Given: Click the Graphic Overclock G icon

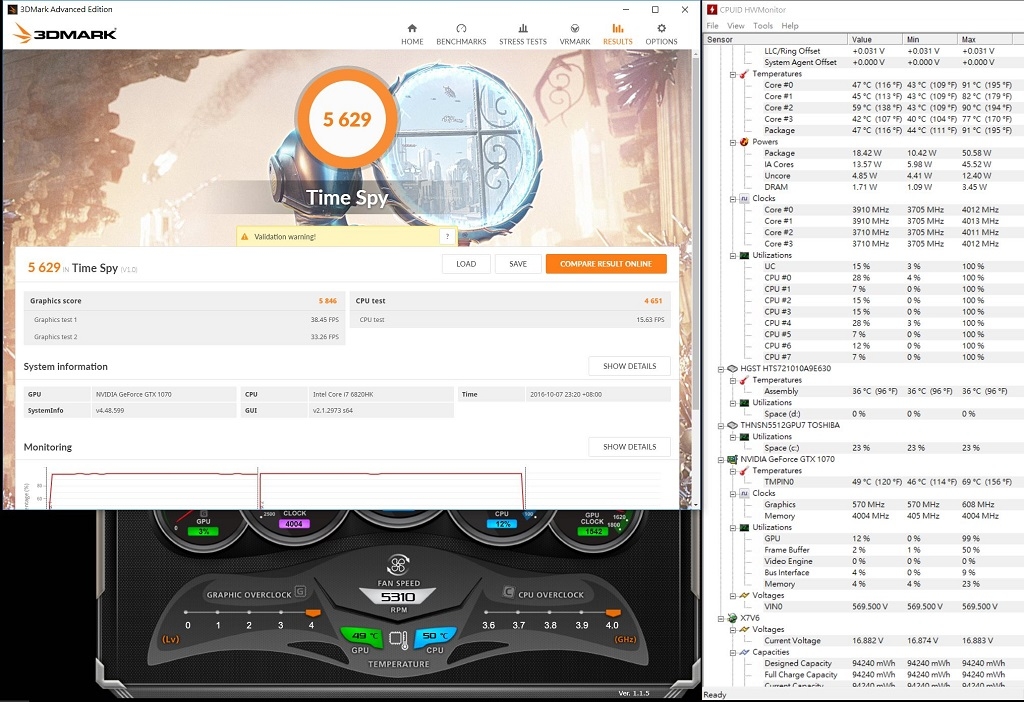Looking at the screenshot, I should tap(300, 592).
